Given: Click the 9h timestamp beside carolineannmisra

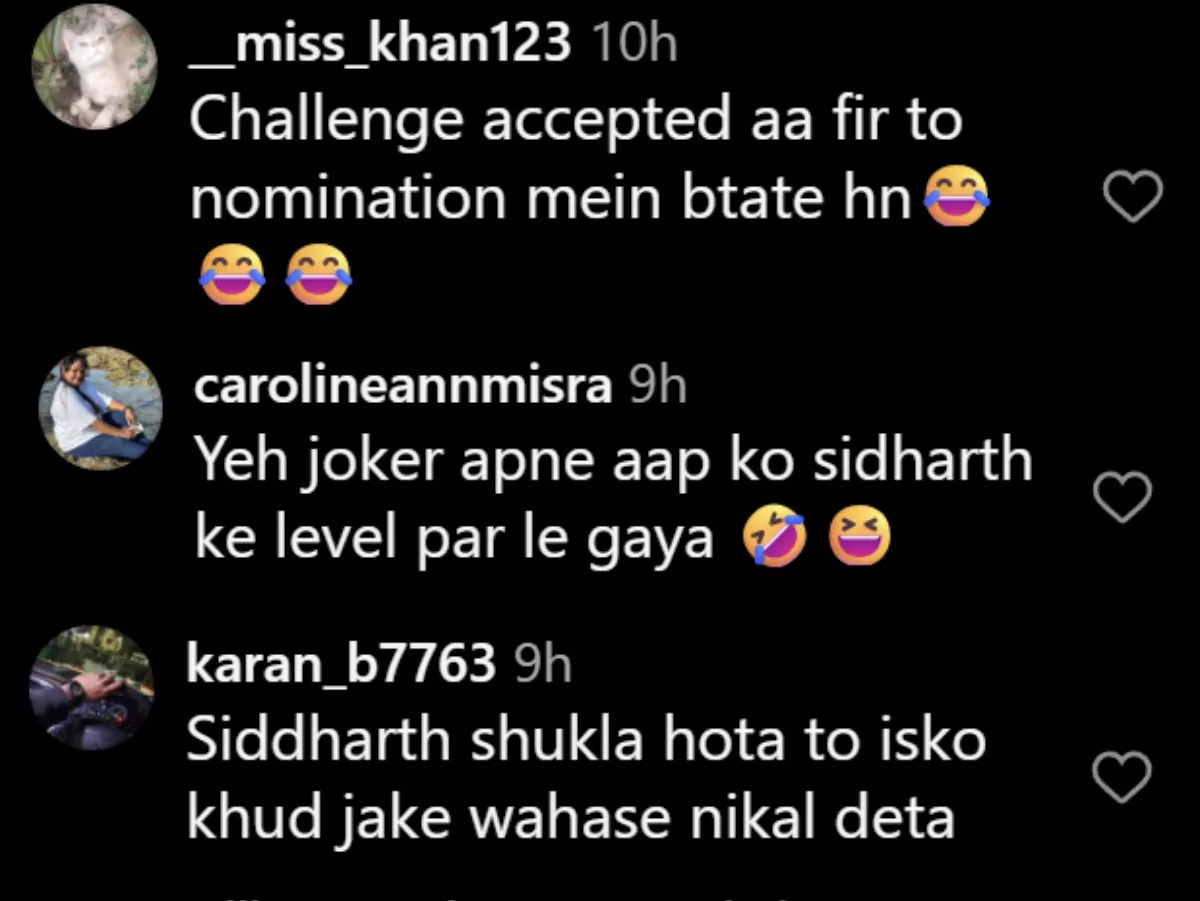Looking at the screenshot, I should click(657, 386).
